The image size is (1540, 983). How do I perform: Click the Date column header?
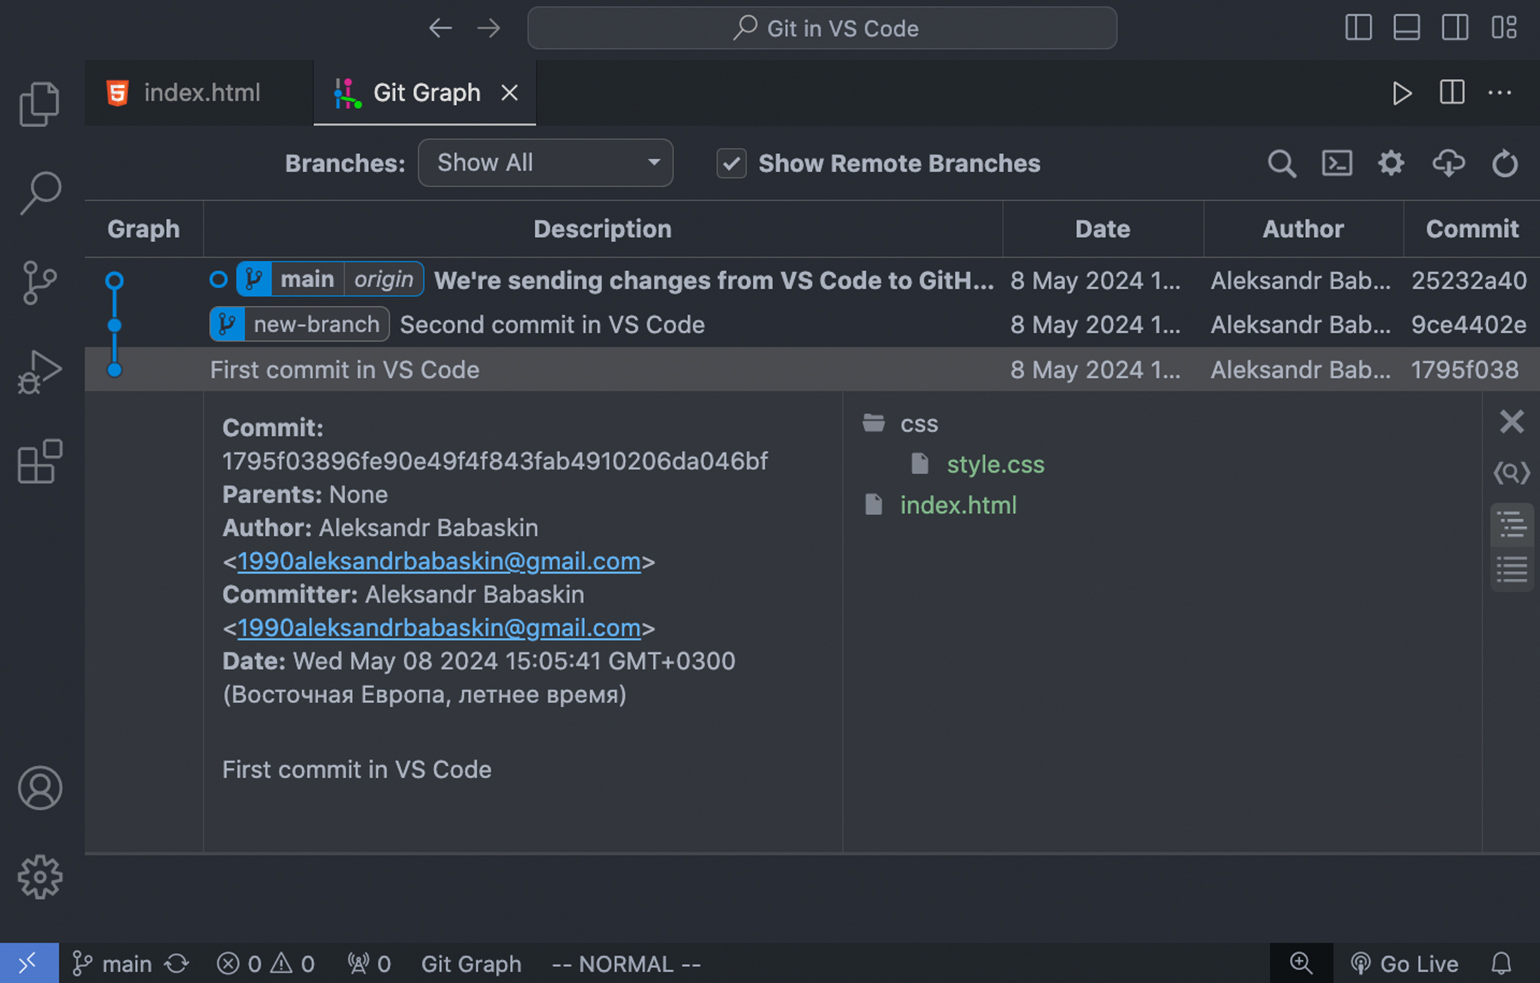1102,229
